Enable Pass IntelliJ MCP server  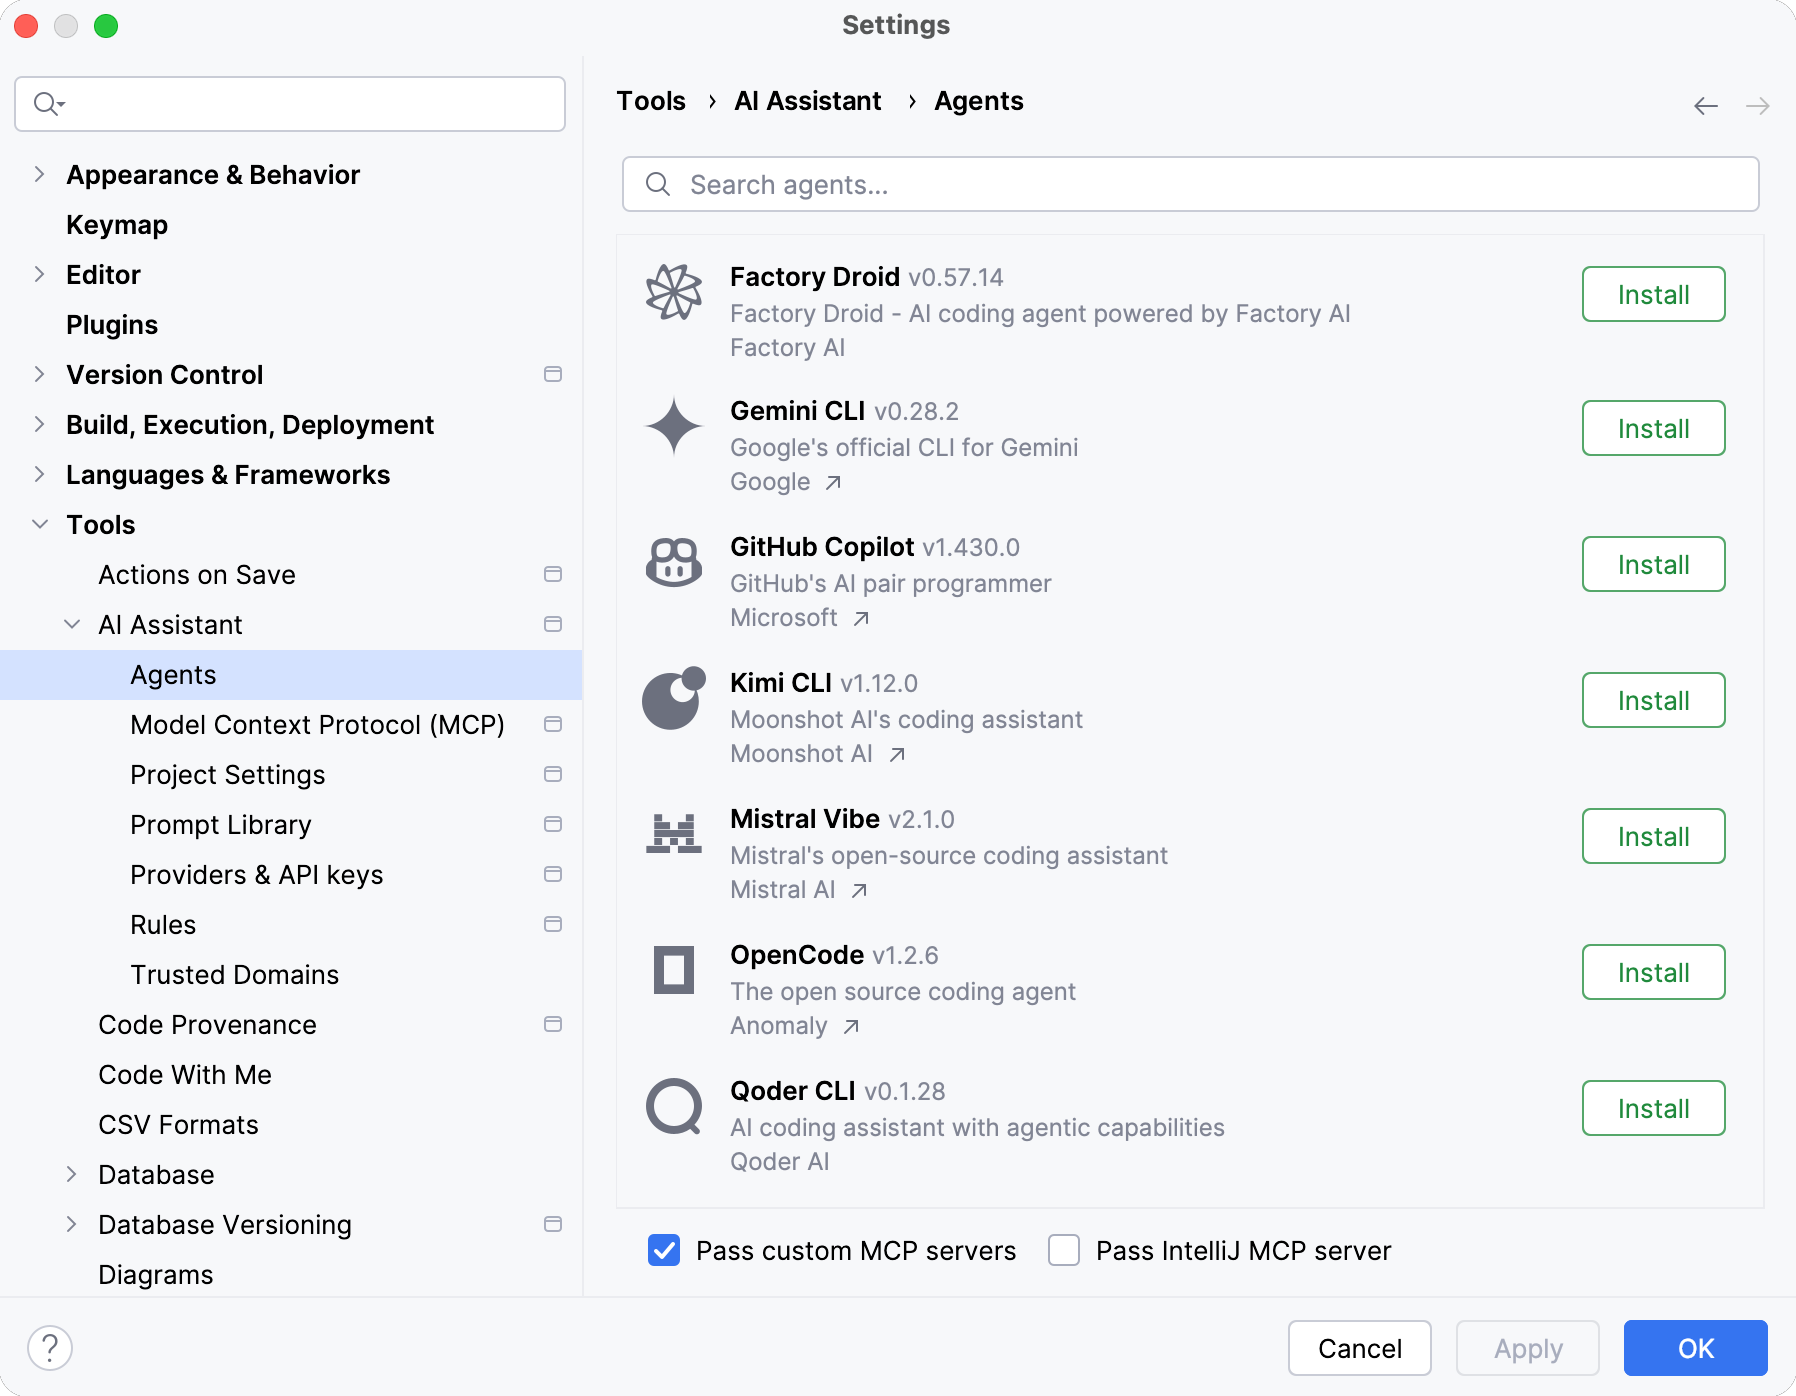click(1063, 1250)
